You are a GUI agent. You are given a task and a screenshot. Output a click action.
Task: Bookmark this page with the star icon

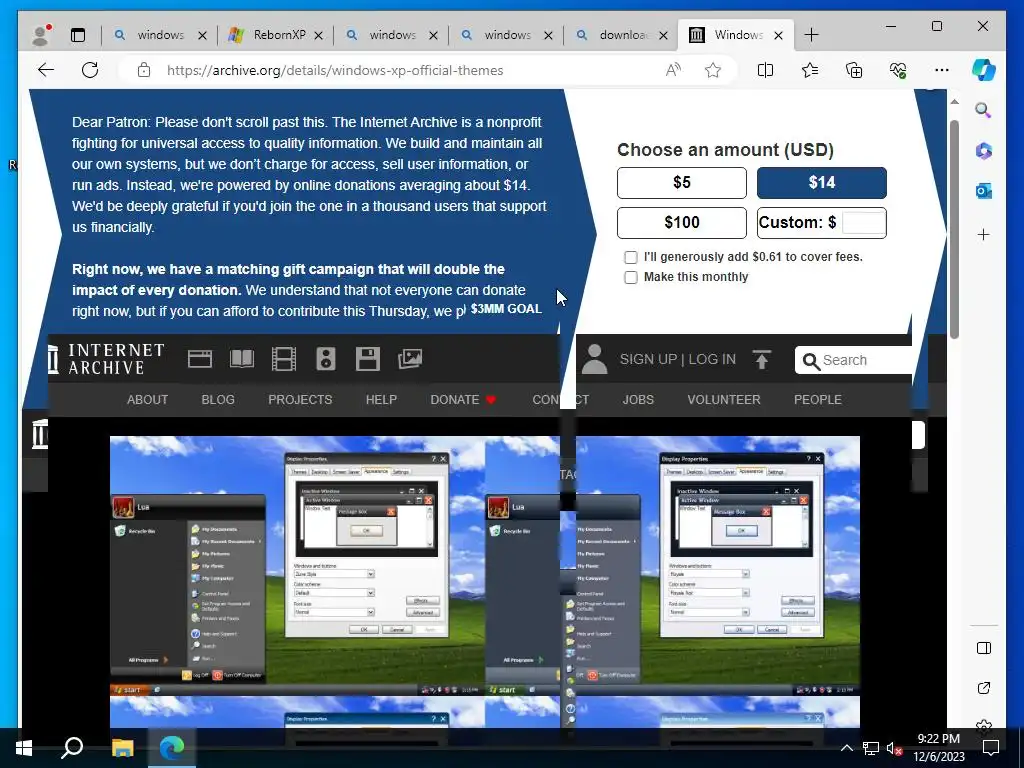tap(713, 70)
